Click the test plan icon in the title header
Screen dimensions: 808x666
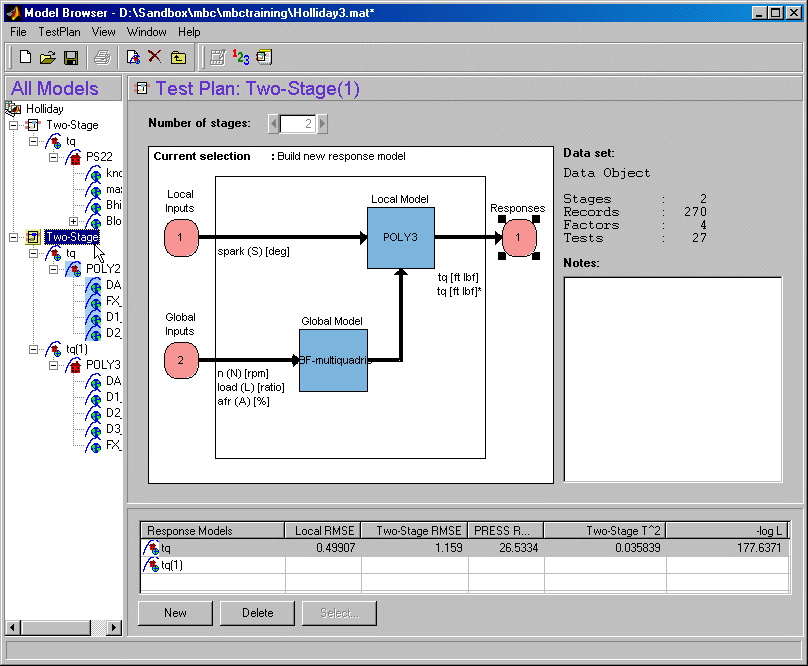[x=142, y=89]
